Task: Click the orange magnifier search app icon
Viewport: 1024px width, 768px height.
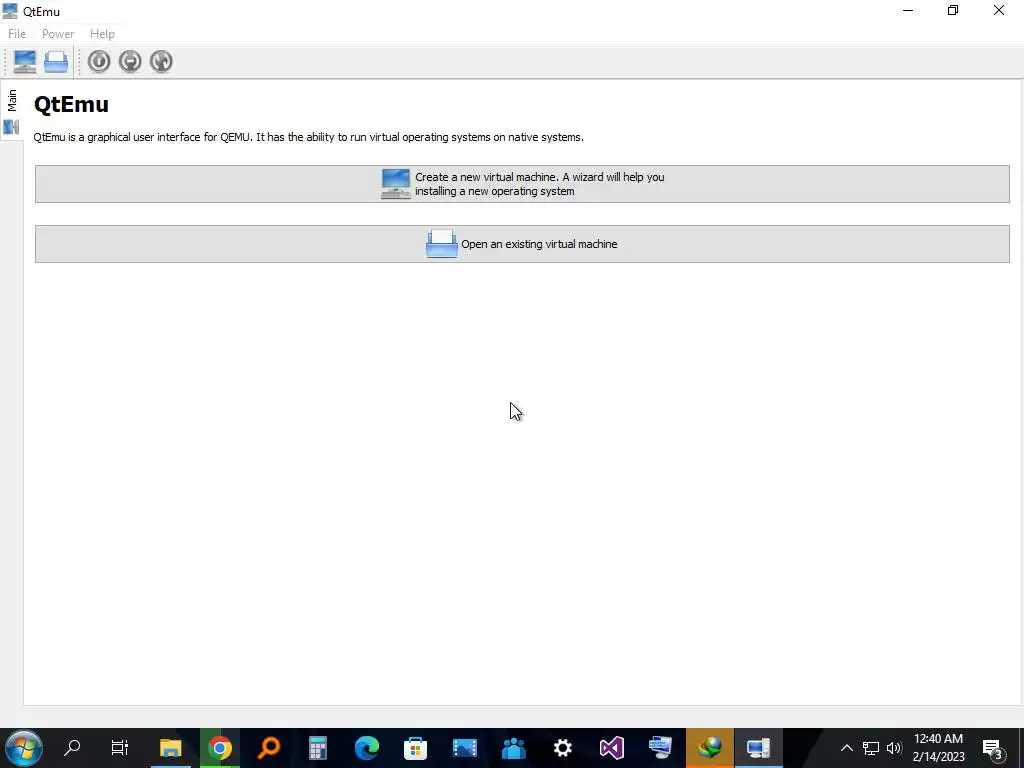Action: tap(268, 748)
